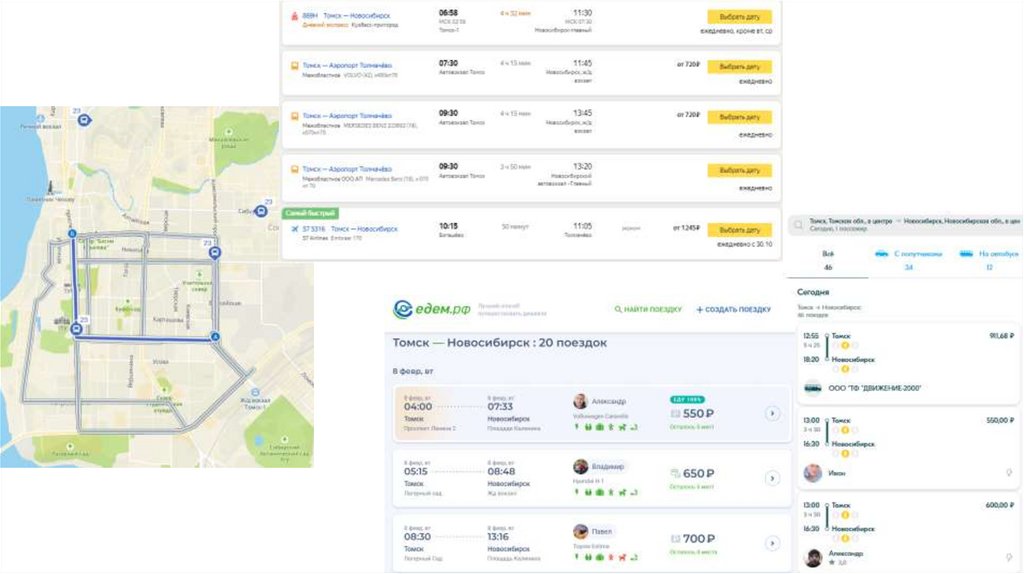Click the plane icon for flight S7 5316

tap(294, 229)
